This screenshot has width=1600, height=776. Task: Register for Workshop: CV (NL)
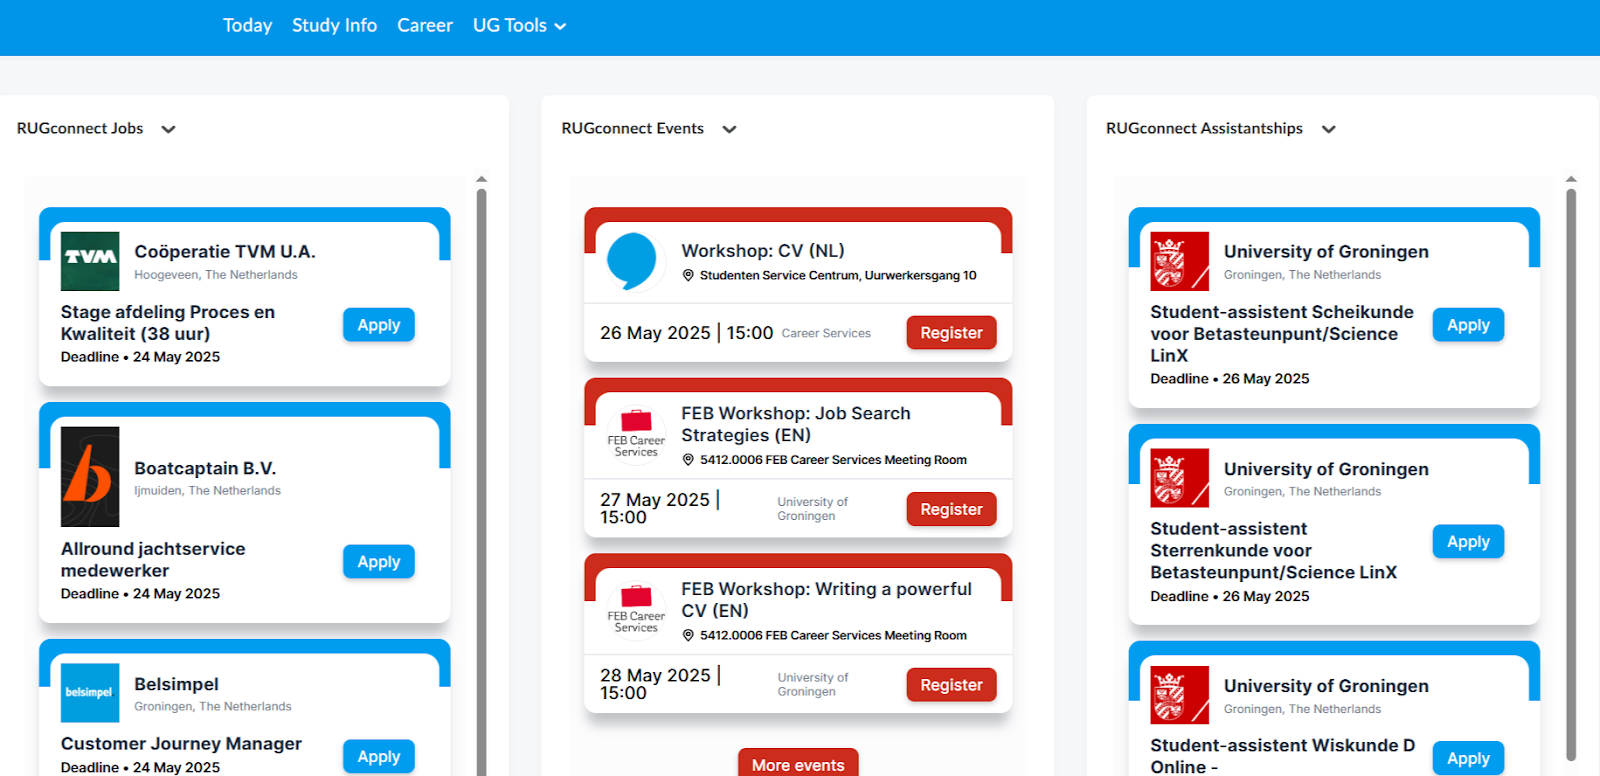coord(951,333)
